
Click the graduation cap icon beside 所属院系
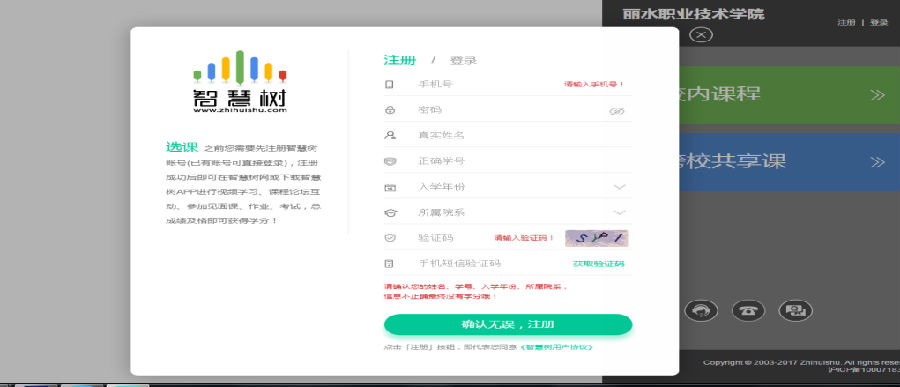[390, 212]
